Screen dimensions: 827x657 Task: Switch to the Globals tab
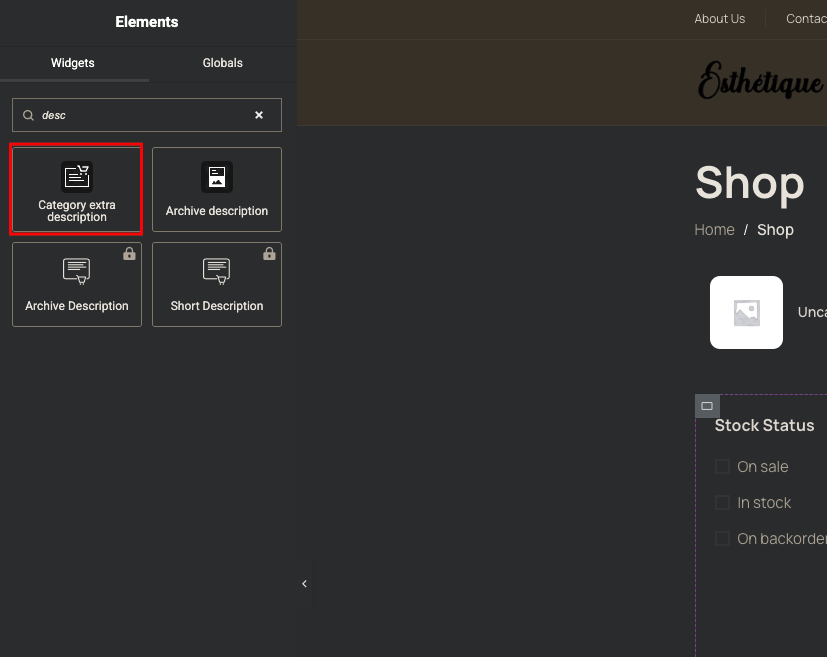tap(223, 63)
